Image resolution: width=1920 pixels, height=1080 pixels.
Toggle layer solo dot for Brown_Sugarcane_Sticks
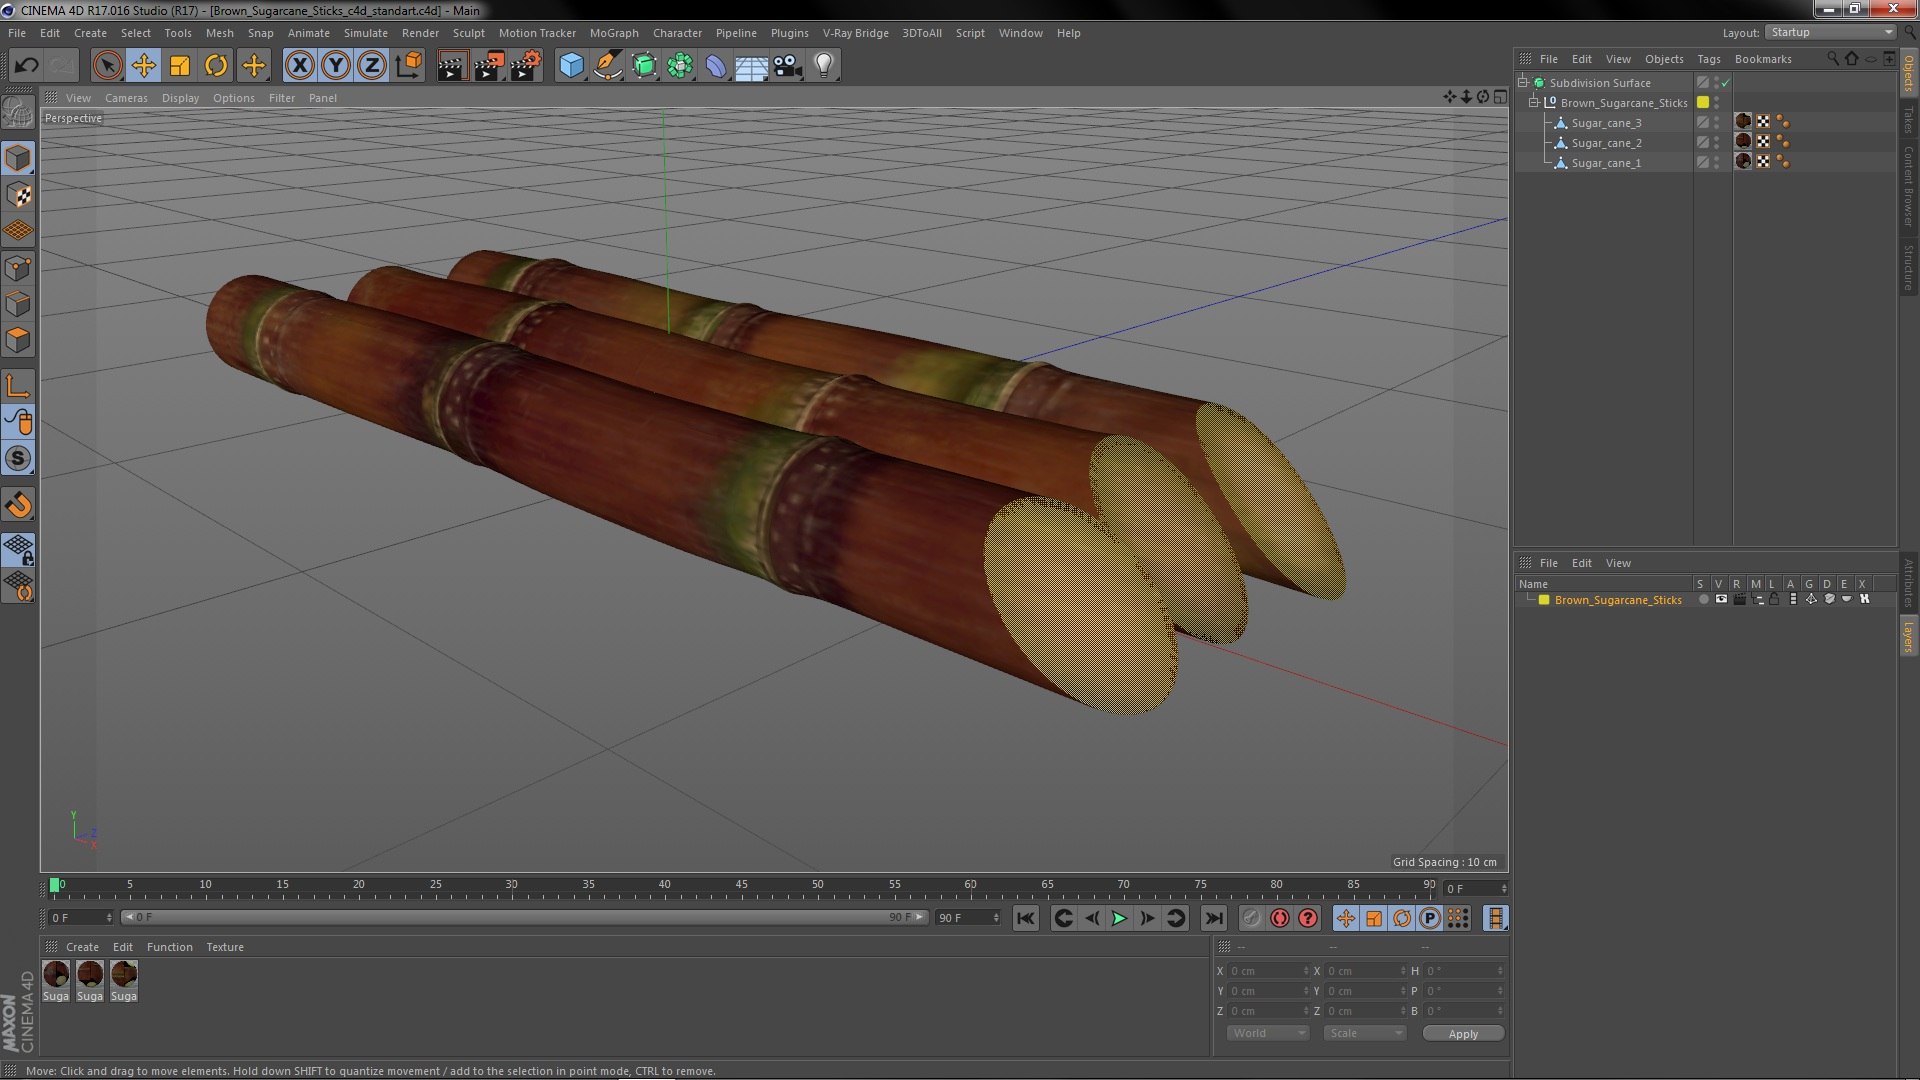1703,600
